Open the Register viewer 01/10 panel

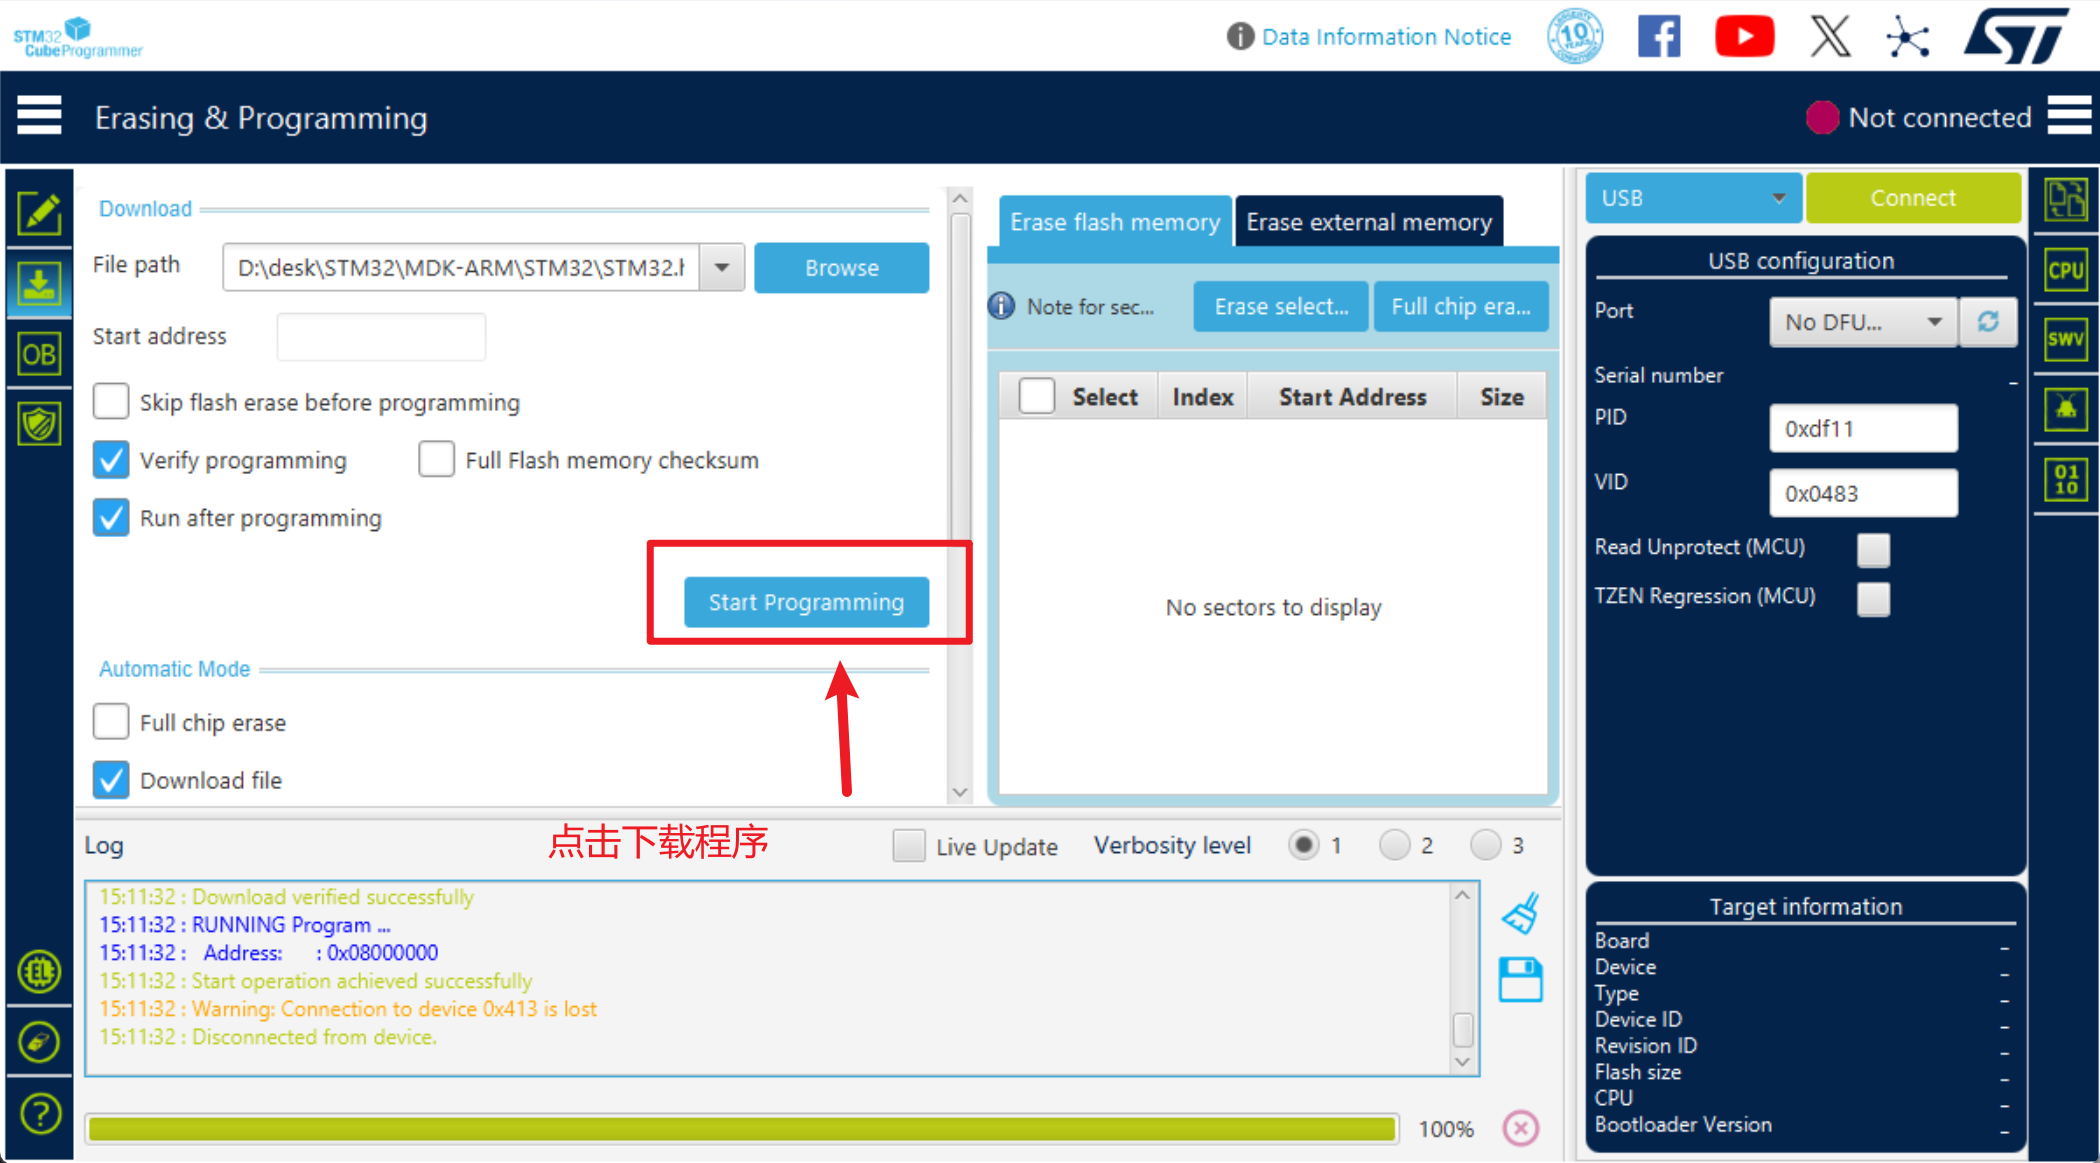2066,478
